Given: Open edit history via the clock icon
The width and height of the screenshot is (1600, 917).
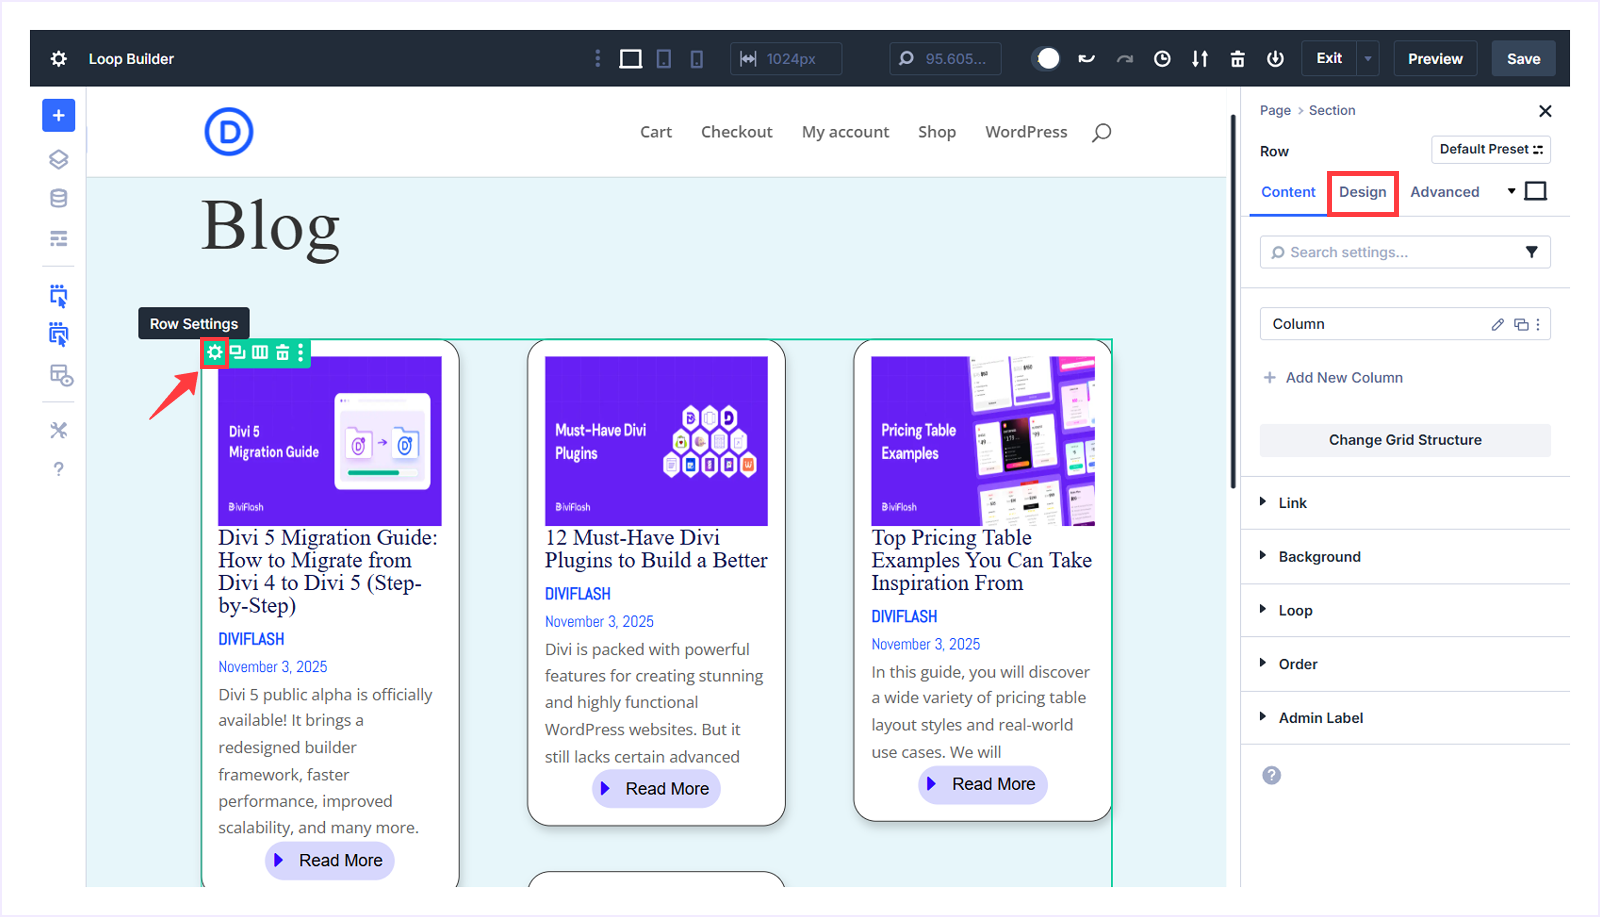Looking at the screenshot, I should [x=1161, y=58].
